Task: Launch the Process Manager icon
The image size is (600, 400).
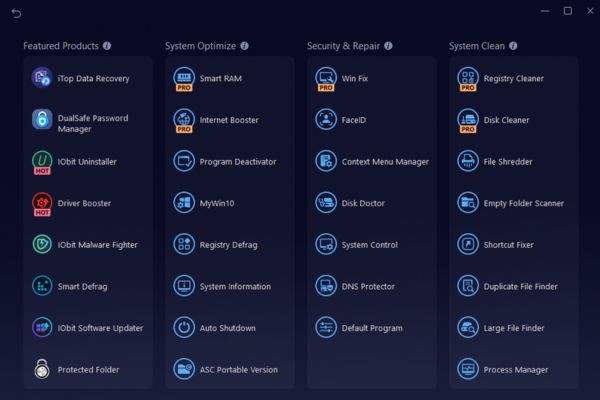Action: [468, 369]
